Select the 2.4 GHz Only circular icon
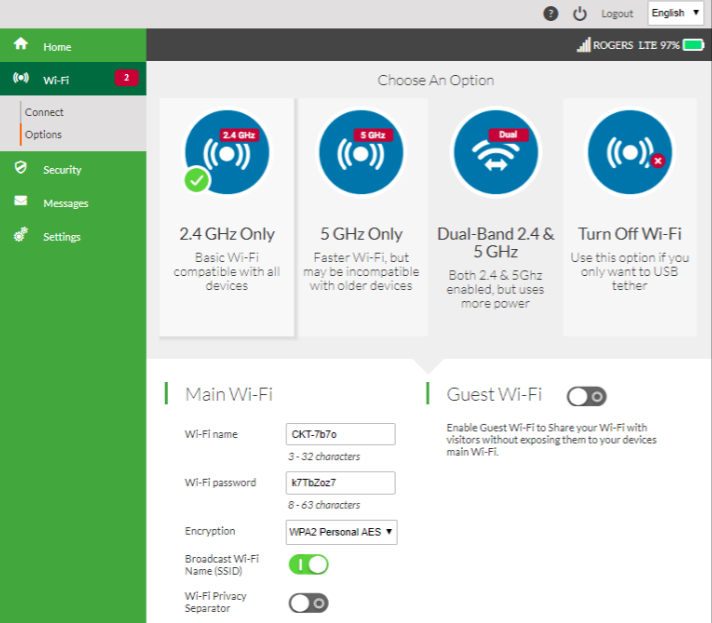This screenshot has height=623, width=712. [x=227, y=152]
